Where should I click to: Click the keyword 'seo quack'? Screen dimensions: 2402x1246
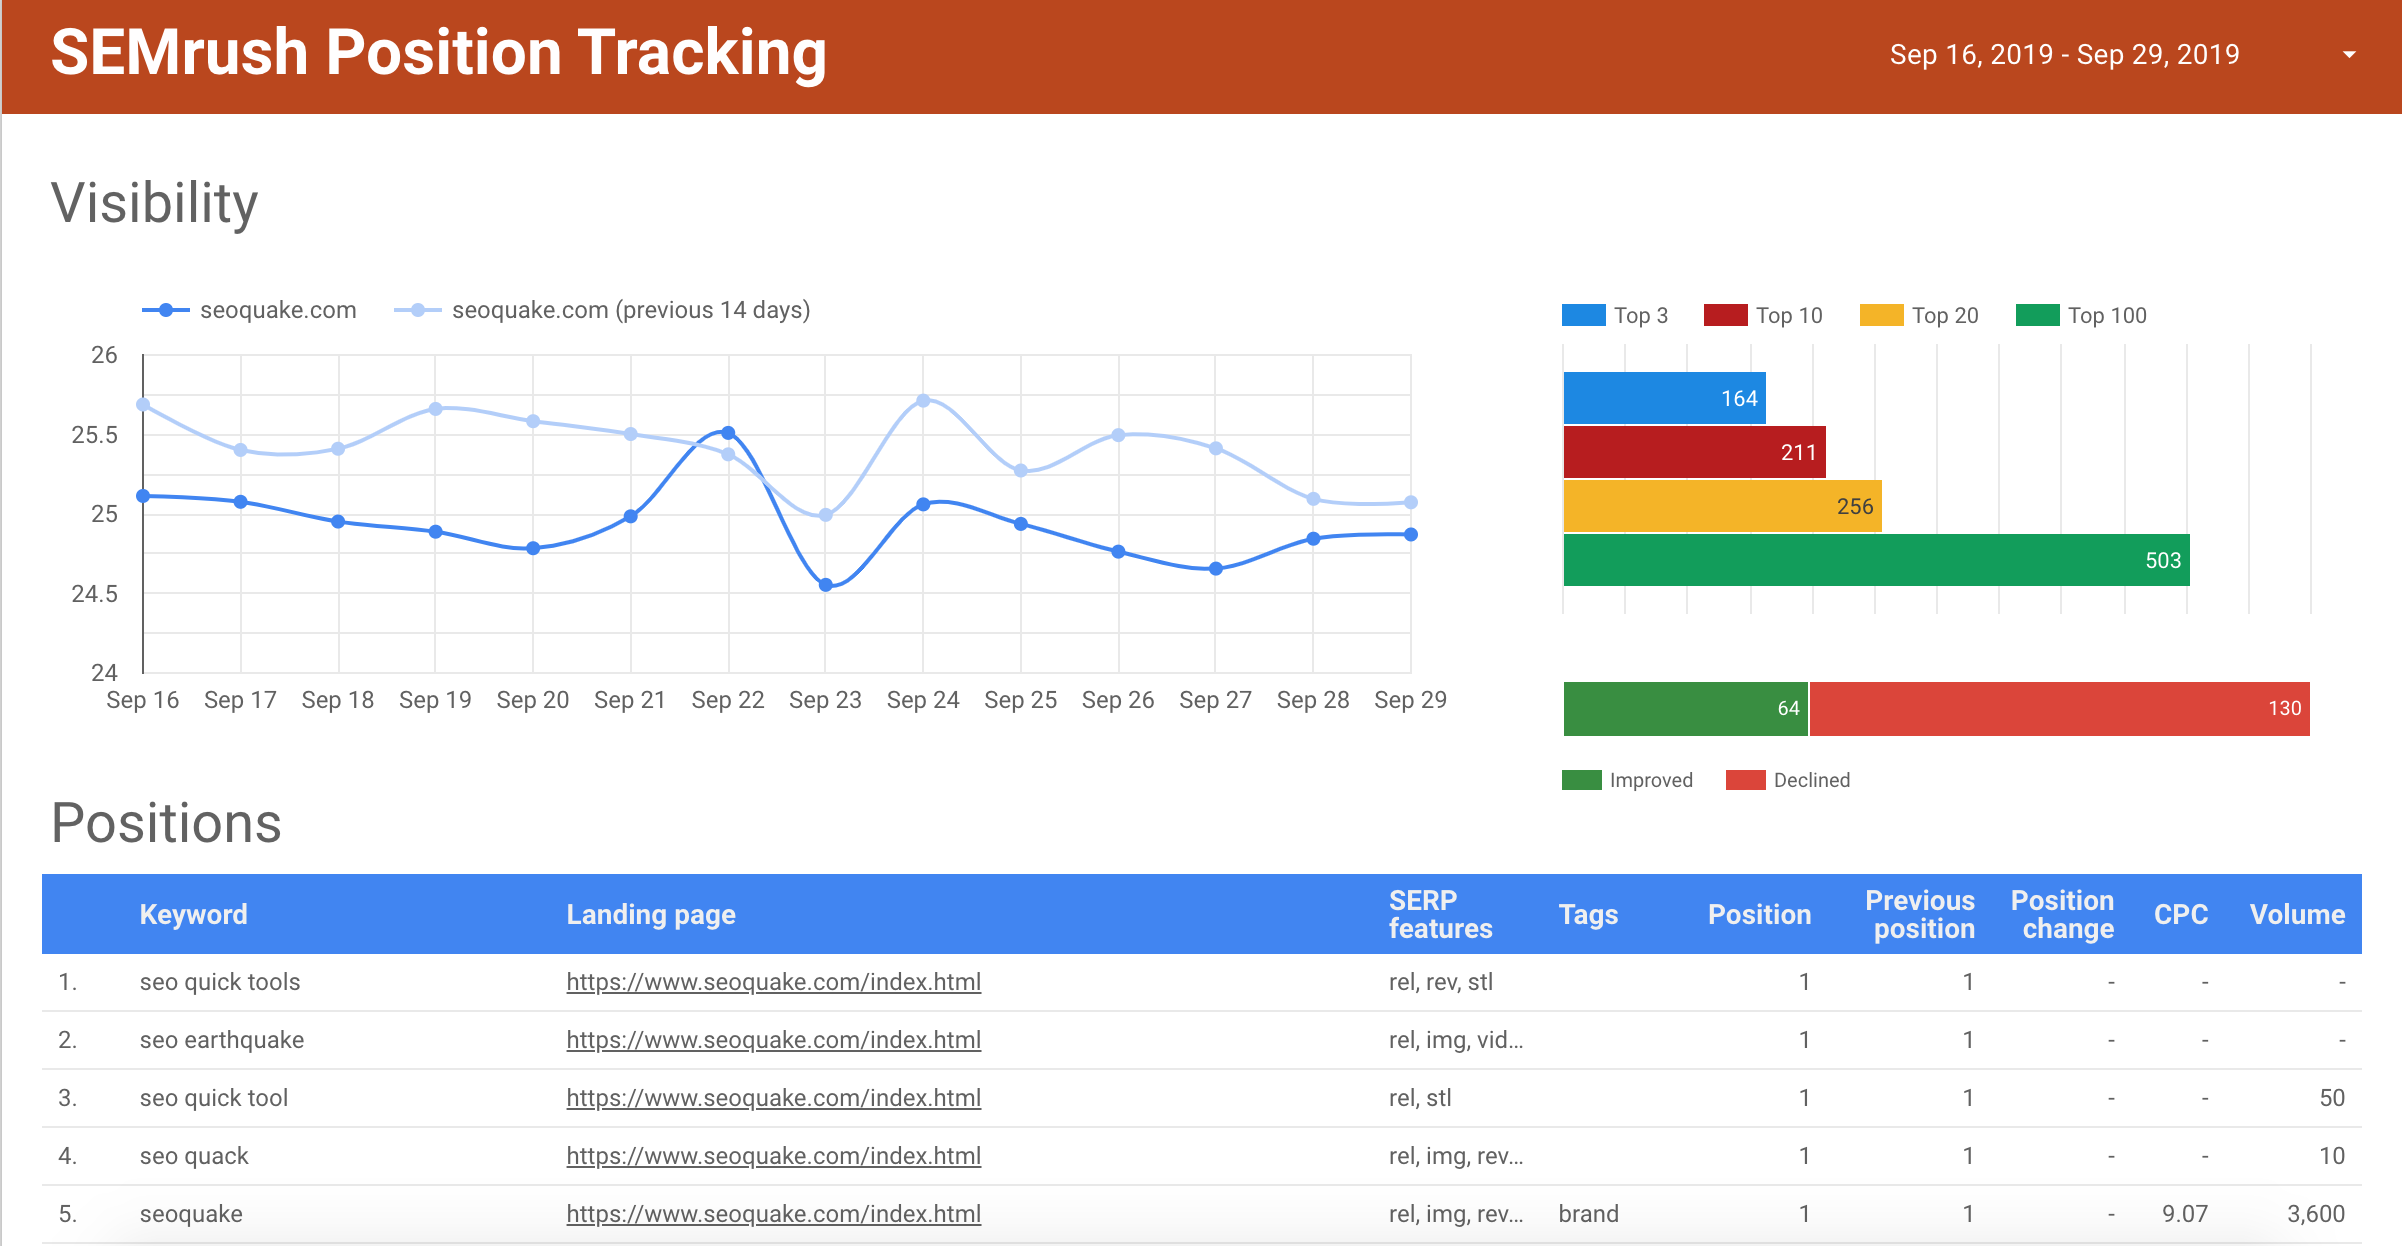tap(194, 1156)
